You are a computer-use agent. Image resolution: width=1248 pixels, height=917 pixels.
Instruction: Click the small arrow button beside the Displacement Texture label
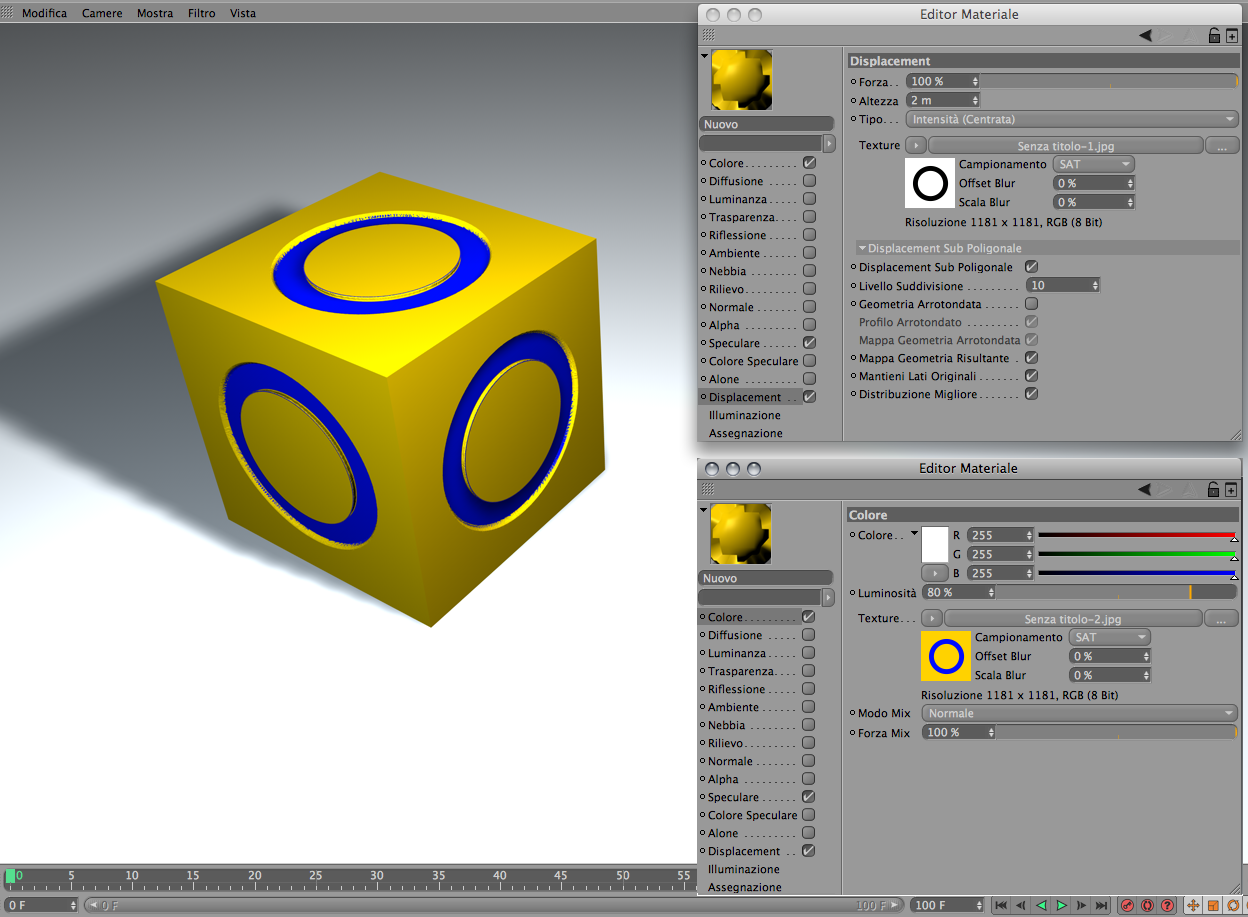point(916,146)
